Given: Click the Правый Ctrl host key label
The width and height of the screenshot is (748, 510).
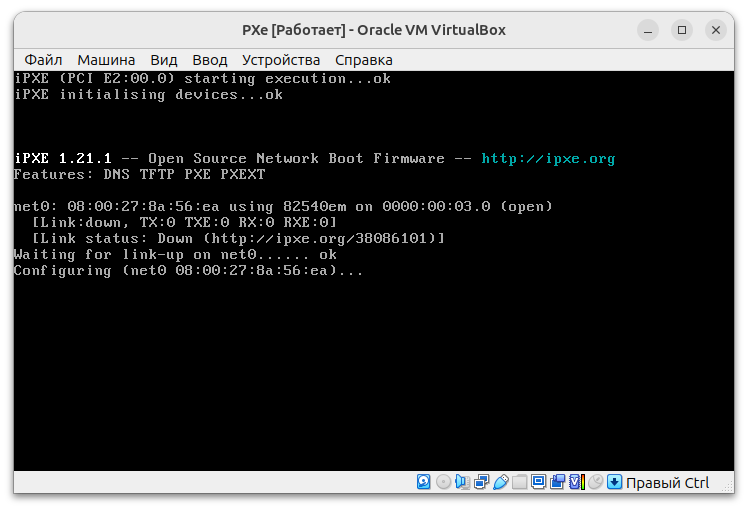Looking at the screenshot, I should pyautogui.click(x=667, y=483).
